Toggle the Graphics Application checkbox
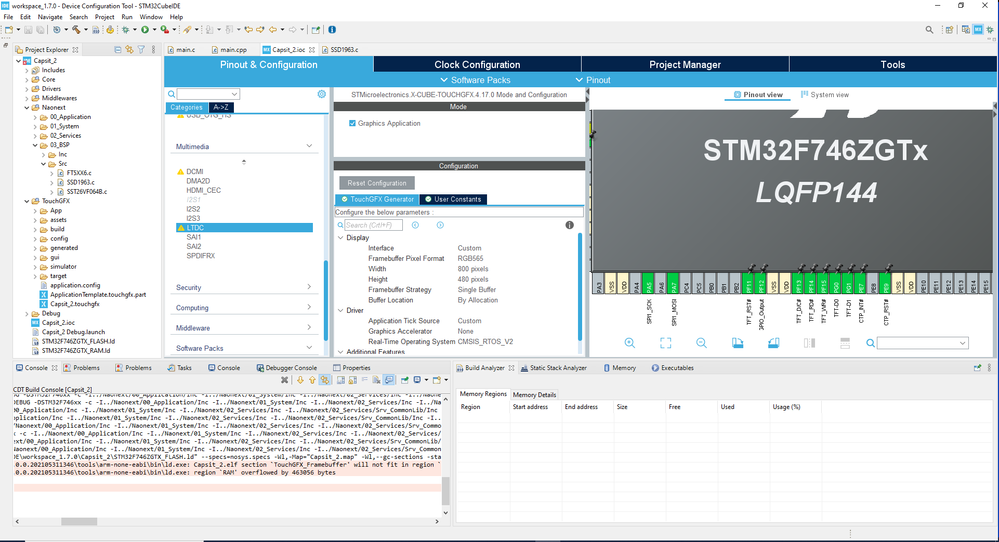The image size is (999, 542). point(352,123)
